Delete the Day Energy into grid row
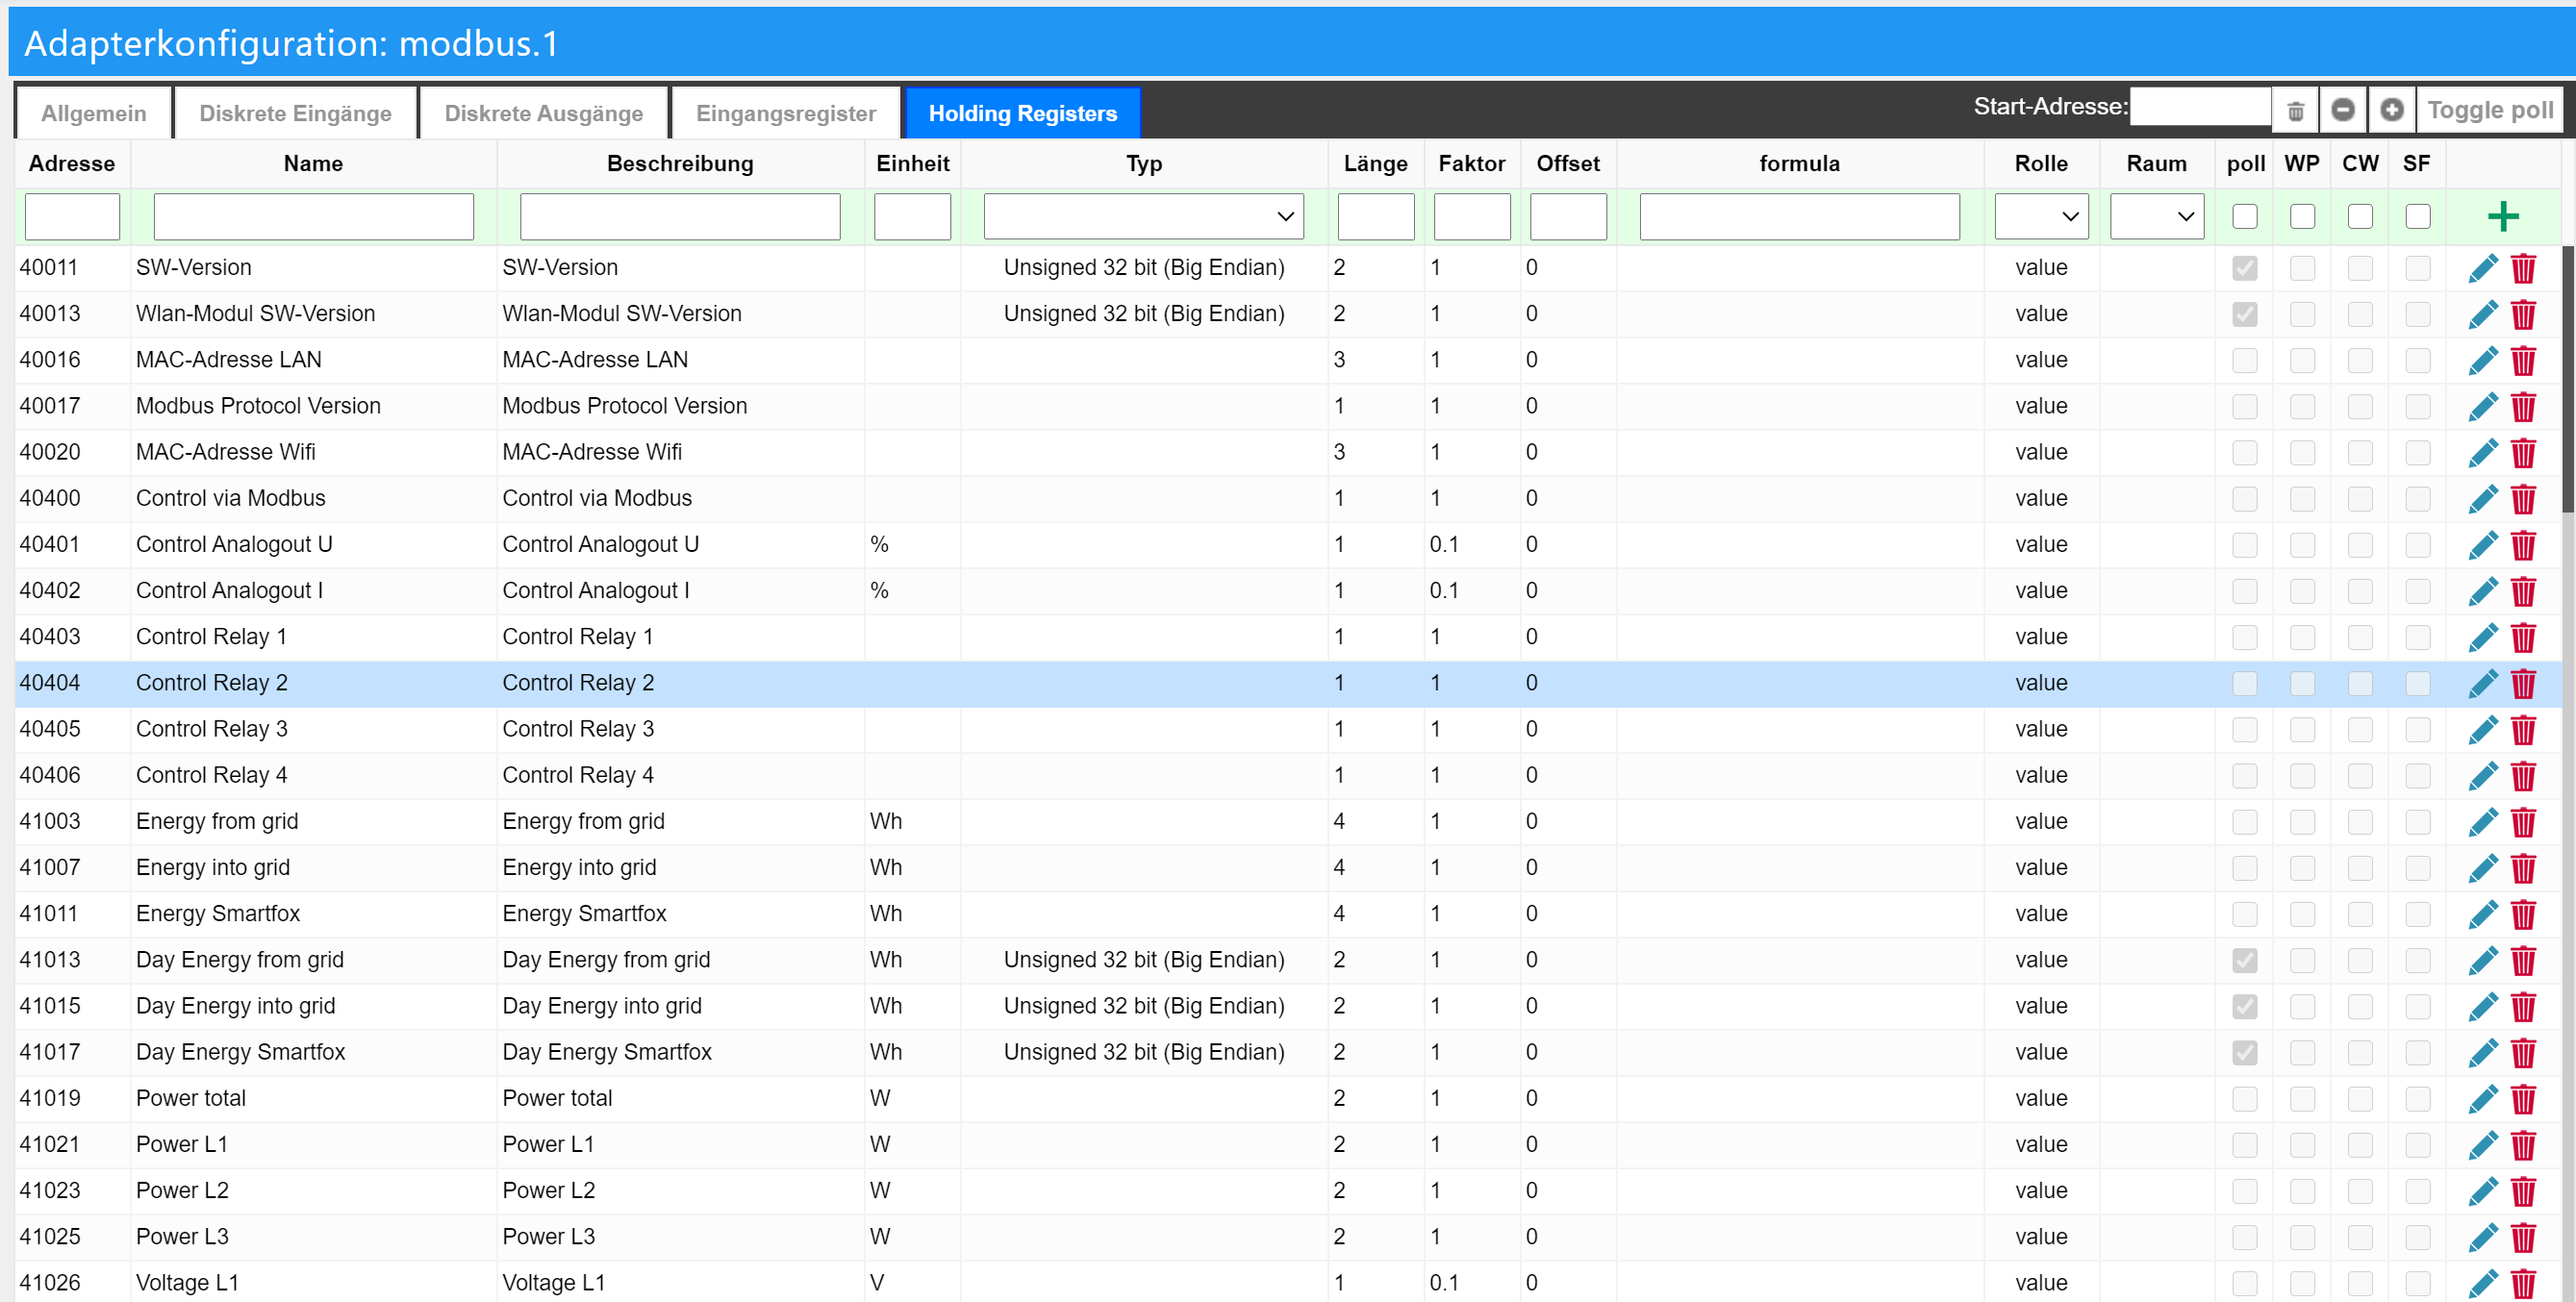Image resolution: width=2576 pixels, height=1302 pixels. (x=2523, y=1006)
